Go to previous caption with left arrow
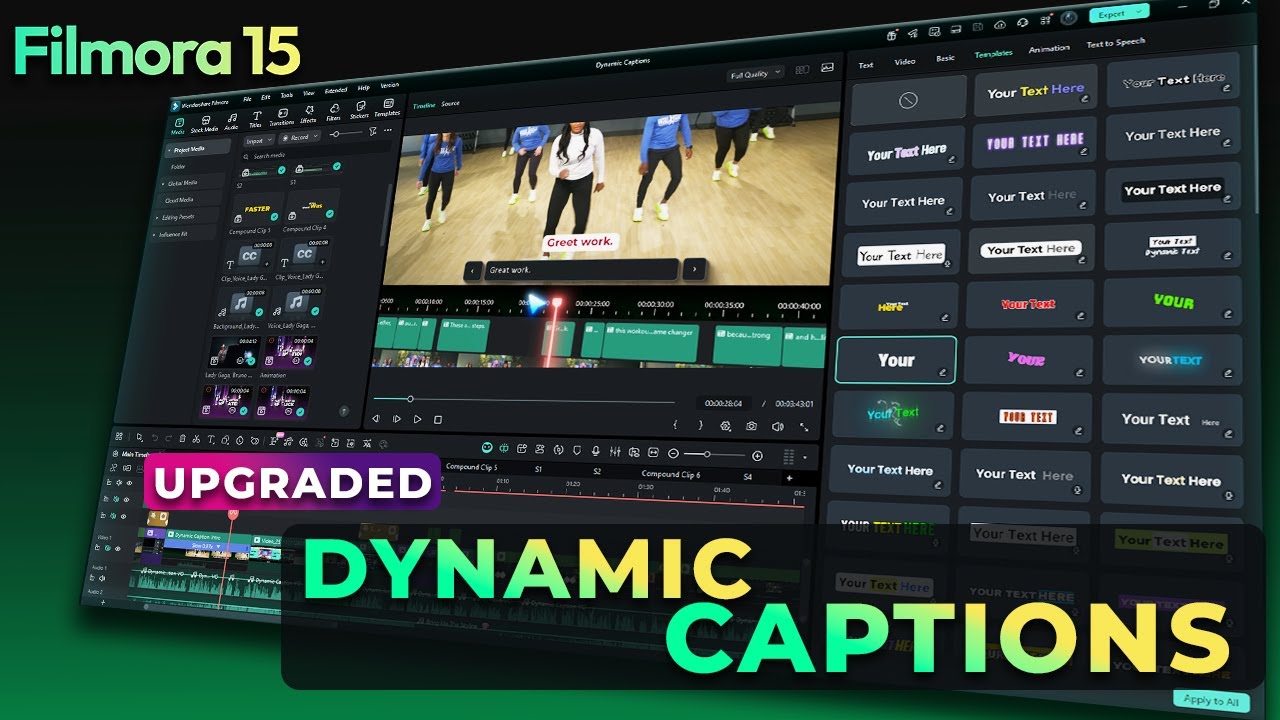 pos(473,270)
